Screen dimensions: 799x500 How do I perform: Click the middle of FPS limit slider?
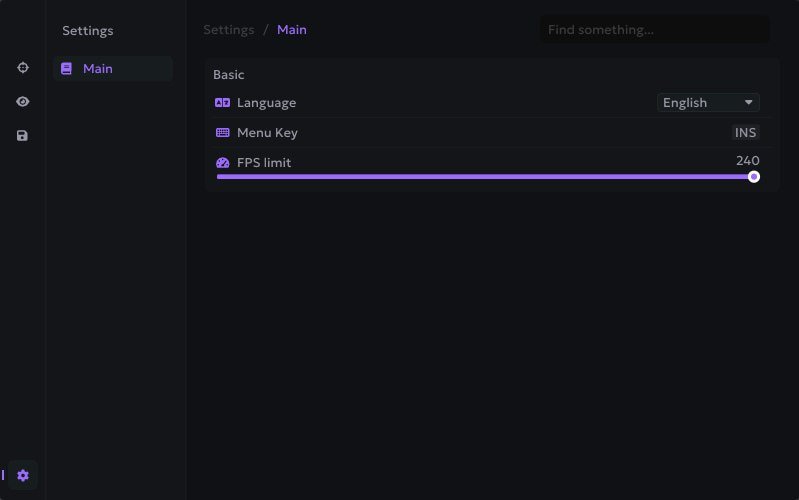(x=485, y=177)
